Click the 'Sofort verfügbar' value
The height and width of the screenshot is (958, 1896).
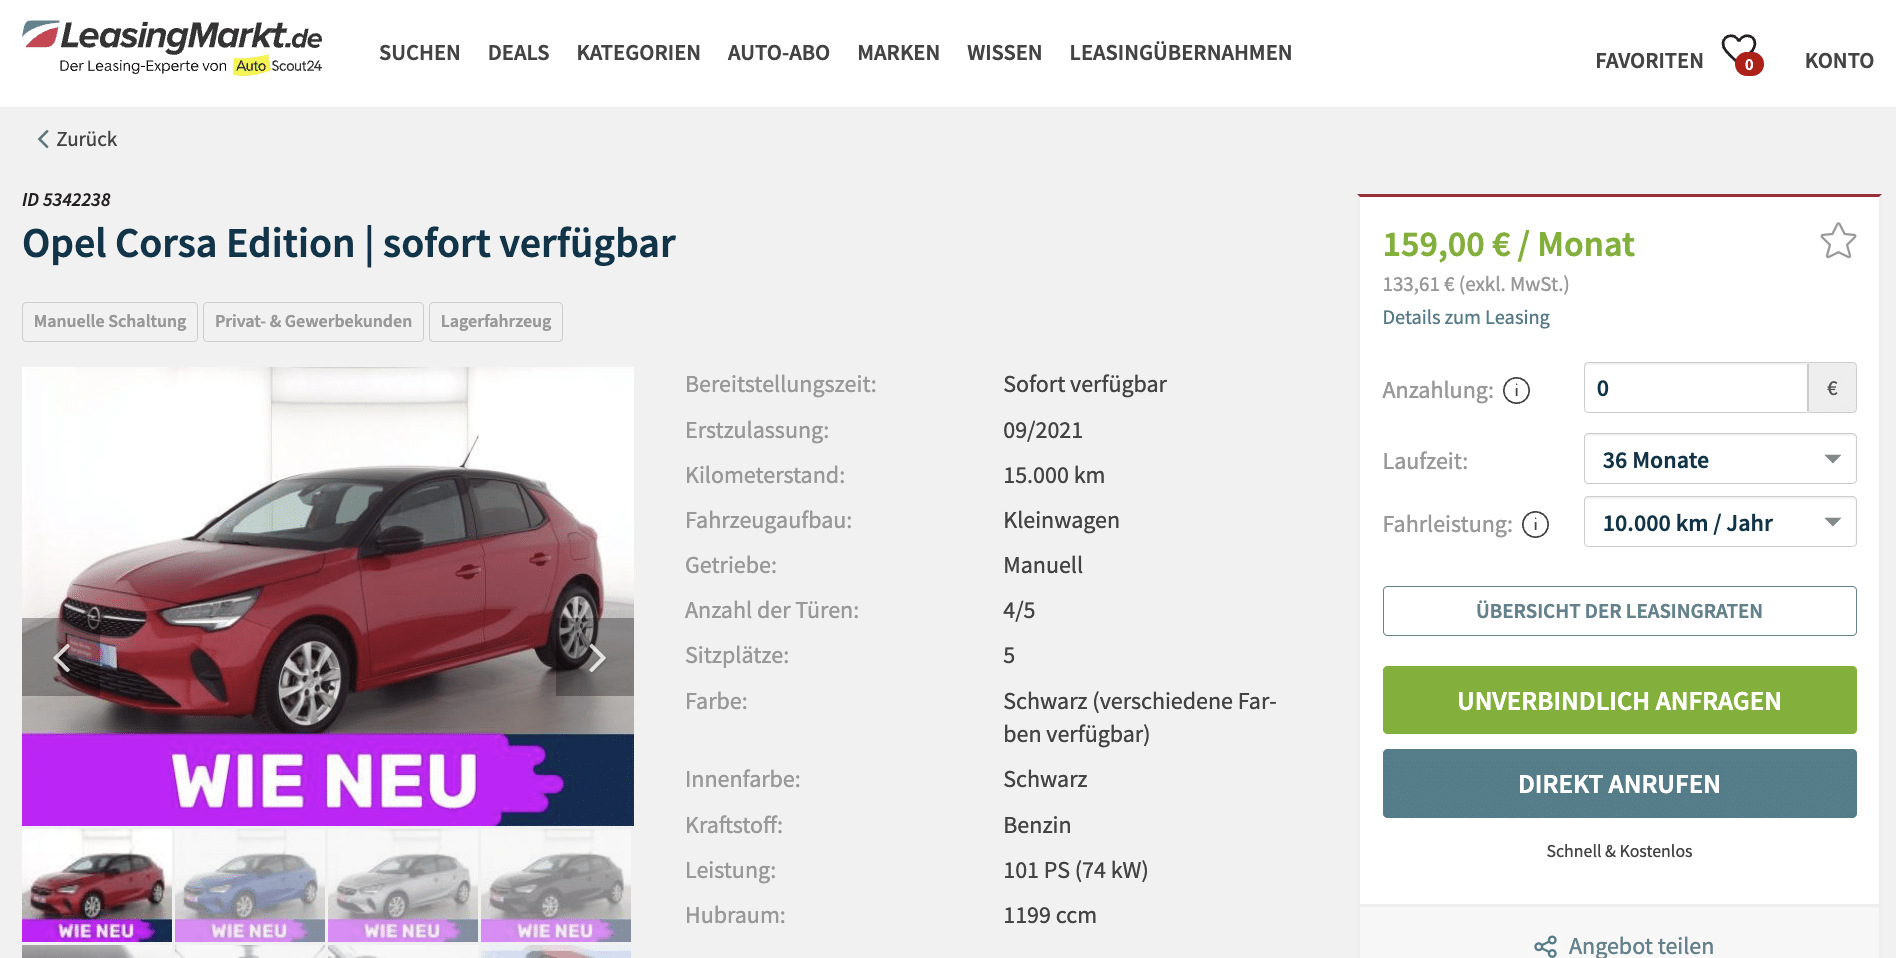tap(1085, 385)
